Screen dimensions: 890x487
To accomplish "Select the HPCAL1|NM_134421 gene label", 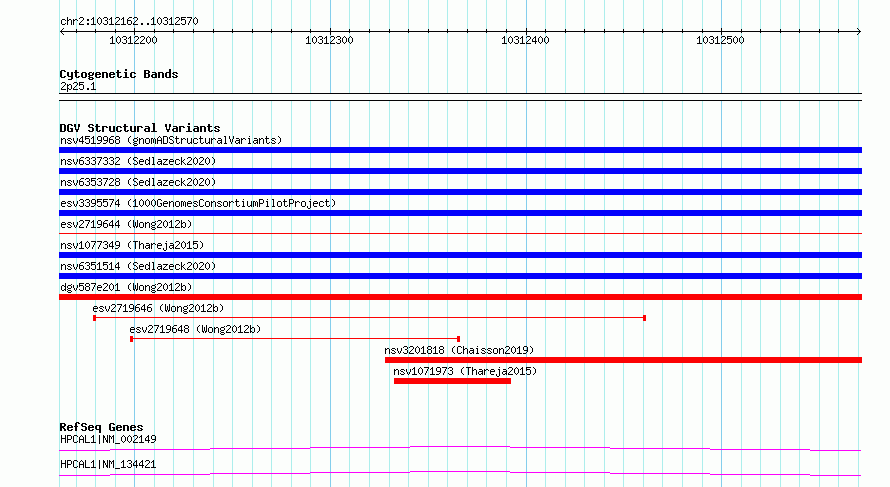I will point(108,464).
